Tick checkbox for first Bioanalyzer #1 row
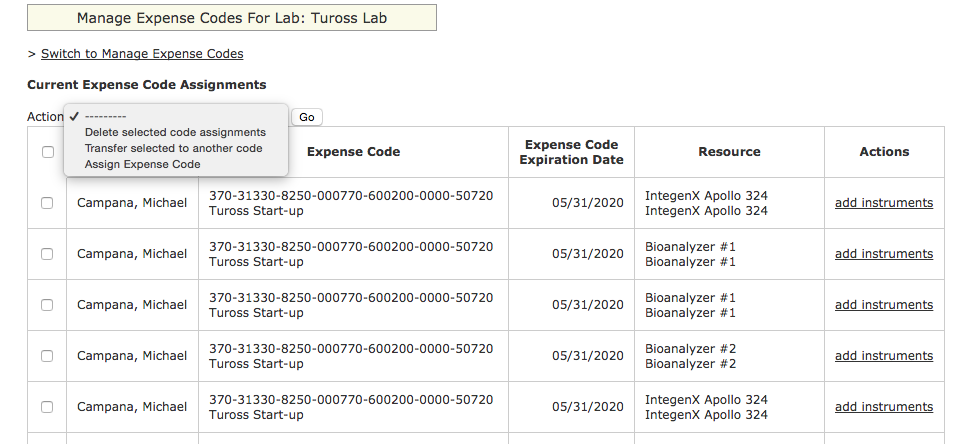Viewport: 961px width, 444px height. 47,254
